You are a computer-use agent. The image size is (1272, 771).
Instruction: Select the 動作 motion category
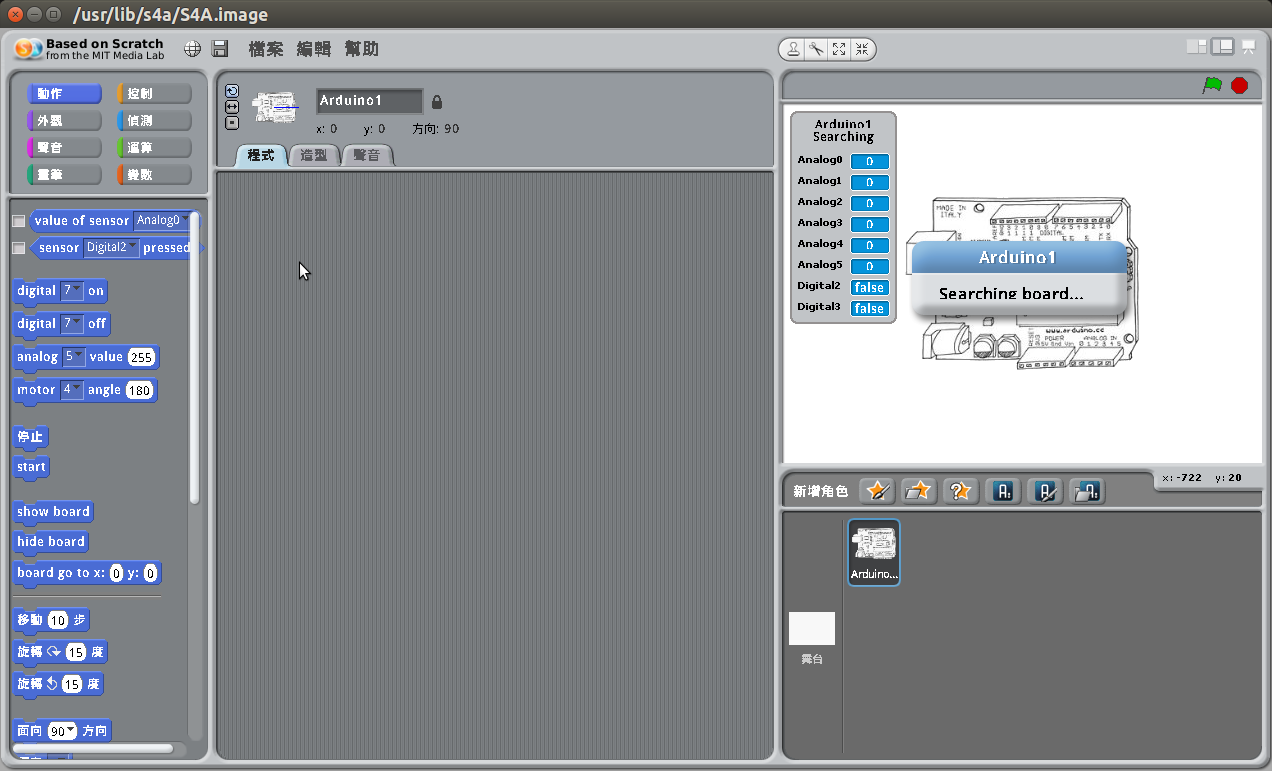coord(64,94)
